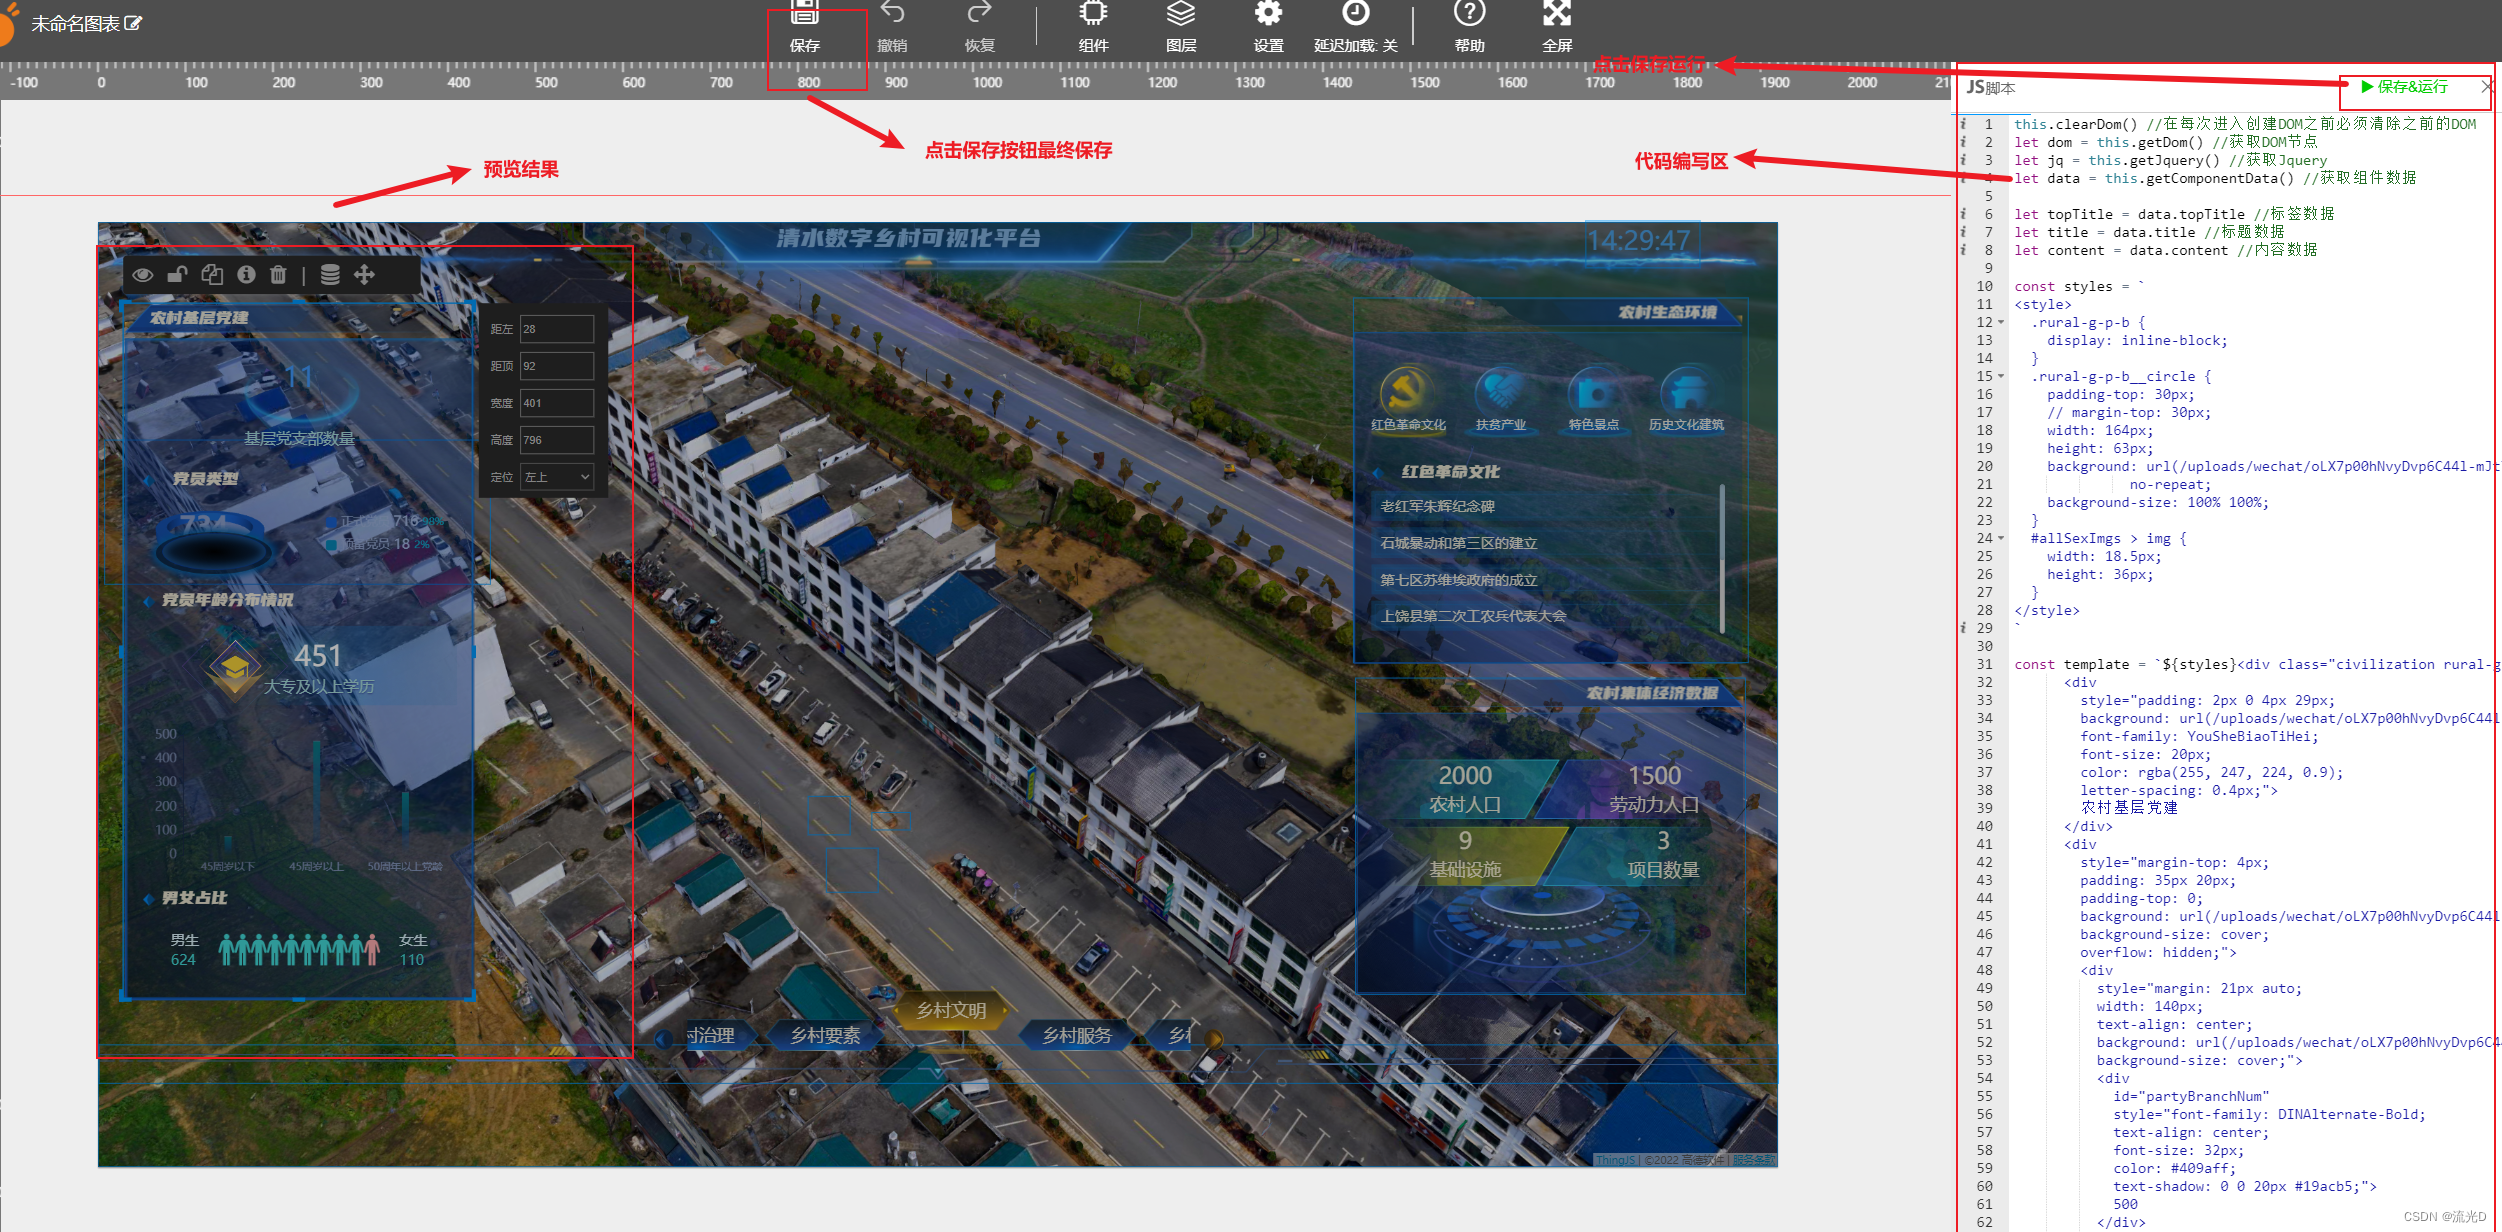Toggle the component lock icon

(x=177, y=274)
